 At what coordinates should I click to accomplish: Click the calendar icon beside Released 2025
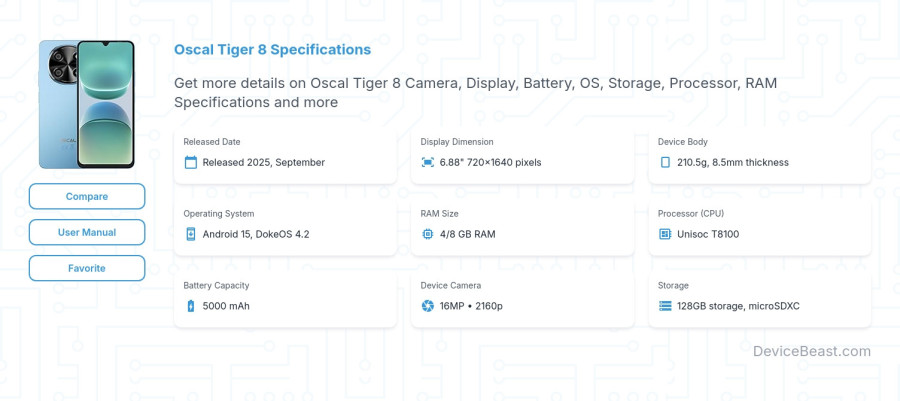tap(191, 162)
